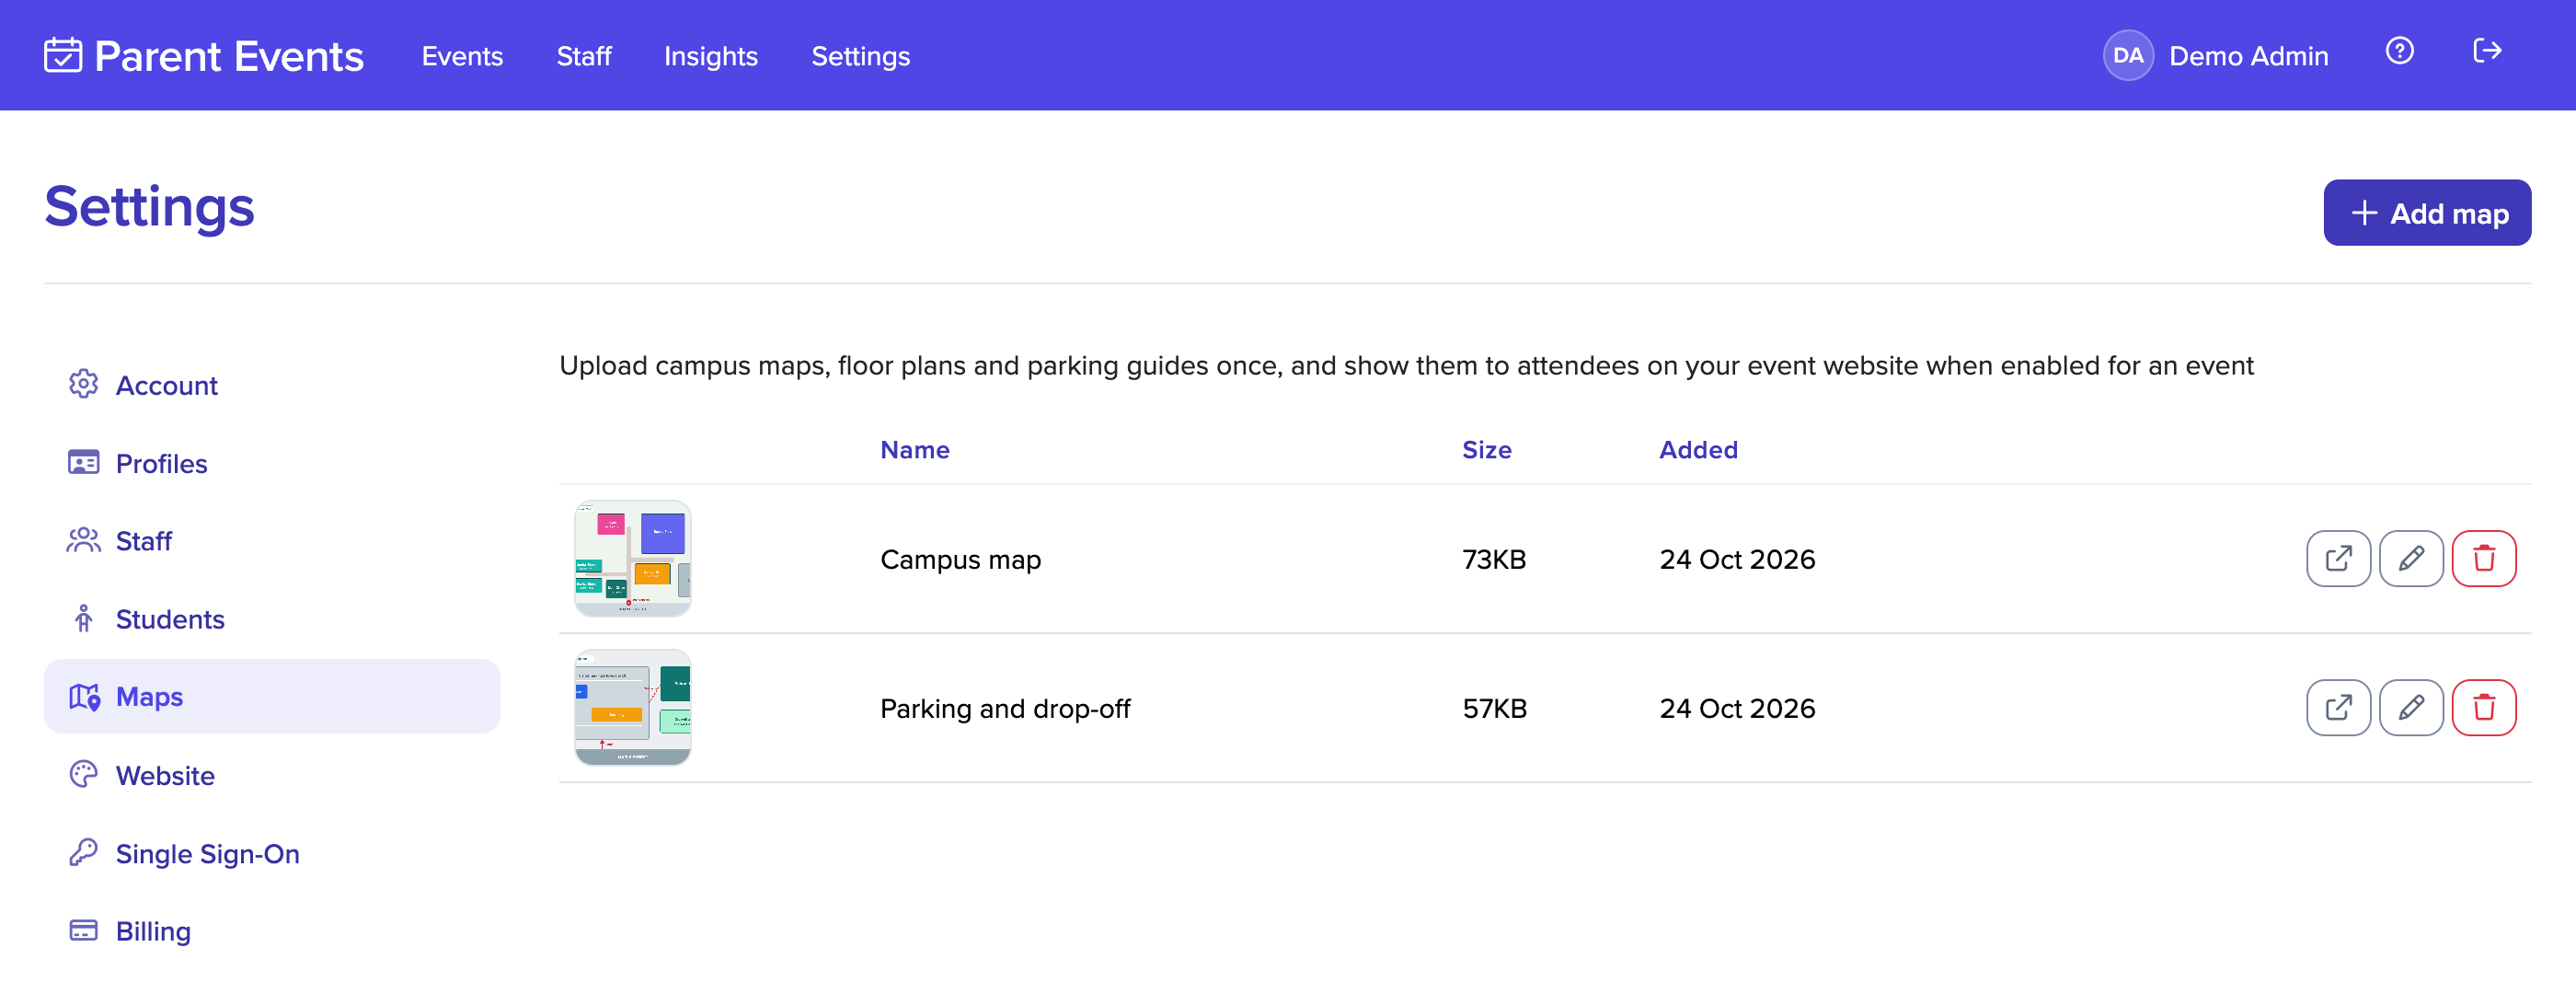Click the Parking row's 24 Oct 2026 date

tap(1737, 708)
